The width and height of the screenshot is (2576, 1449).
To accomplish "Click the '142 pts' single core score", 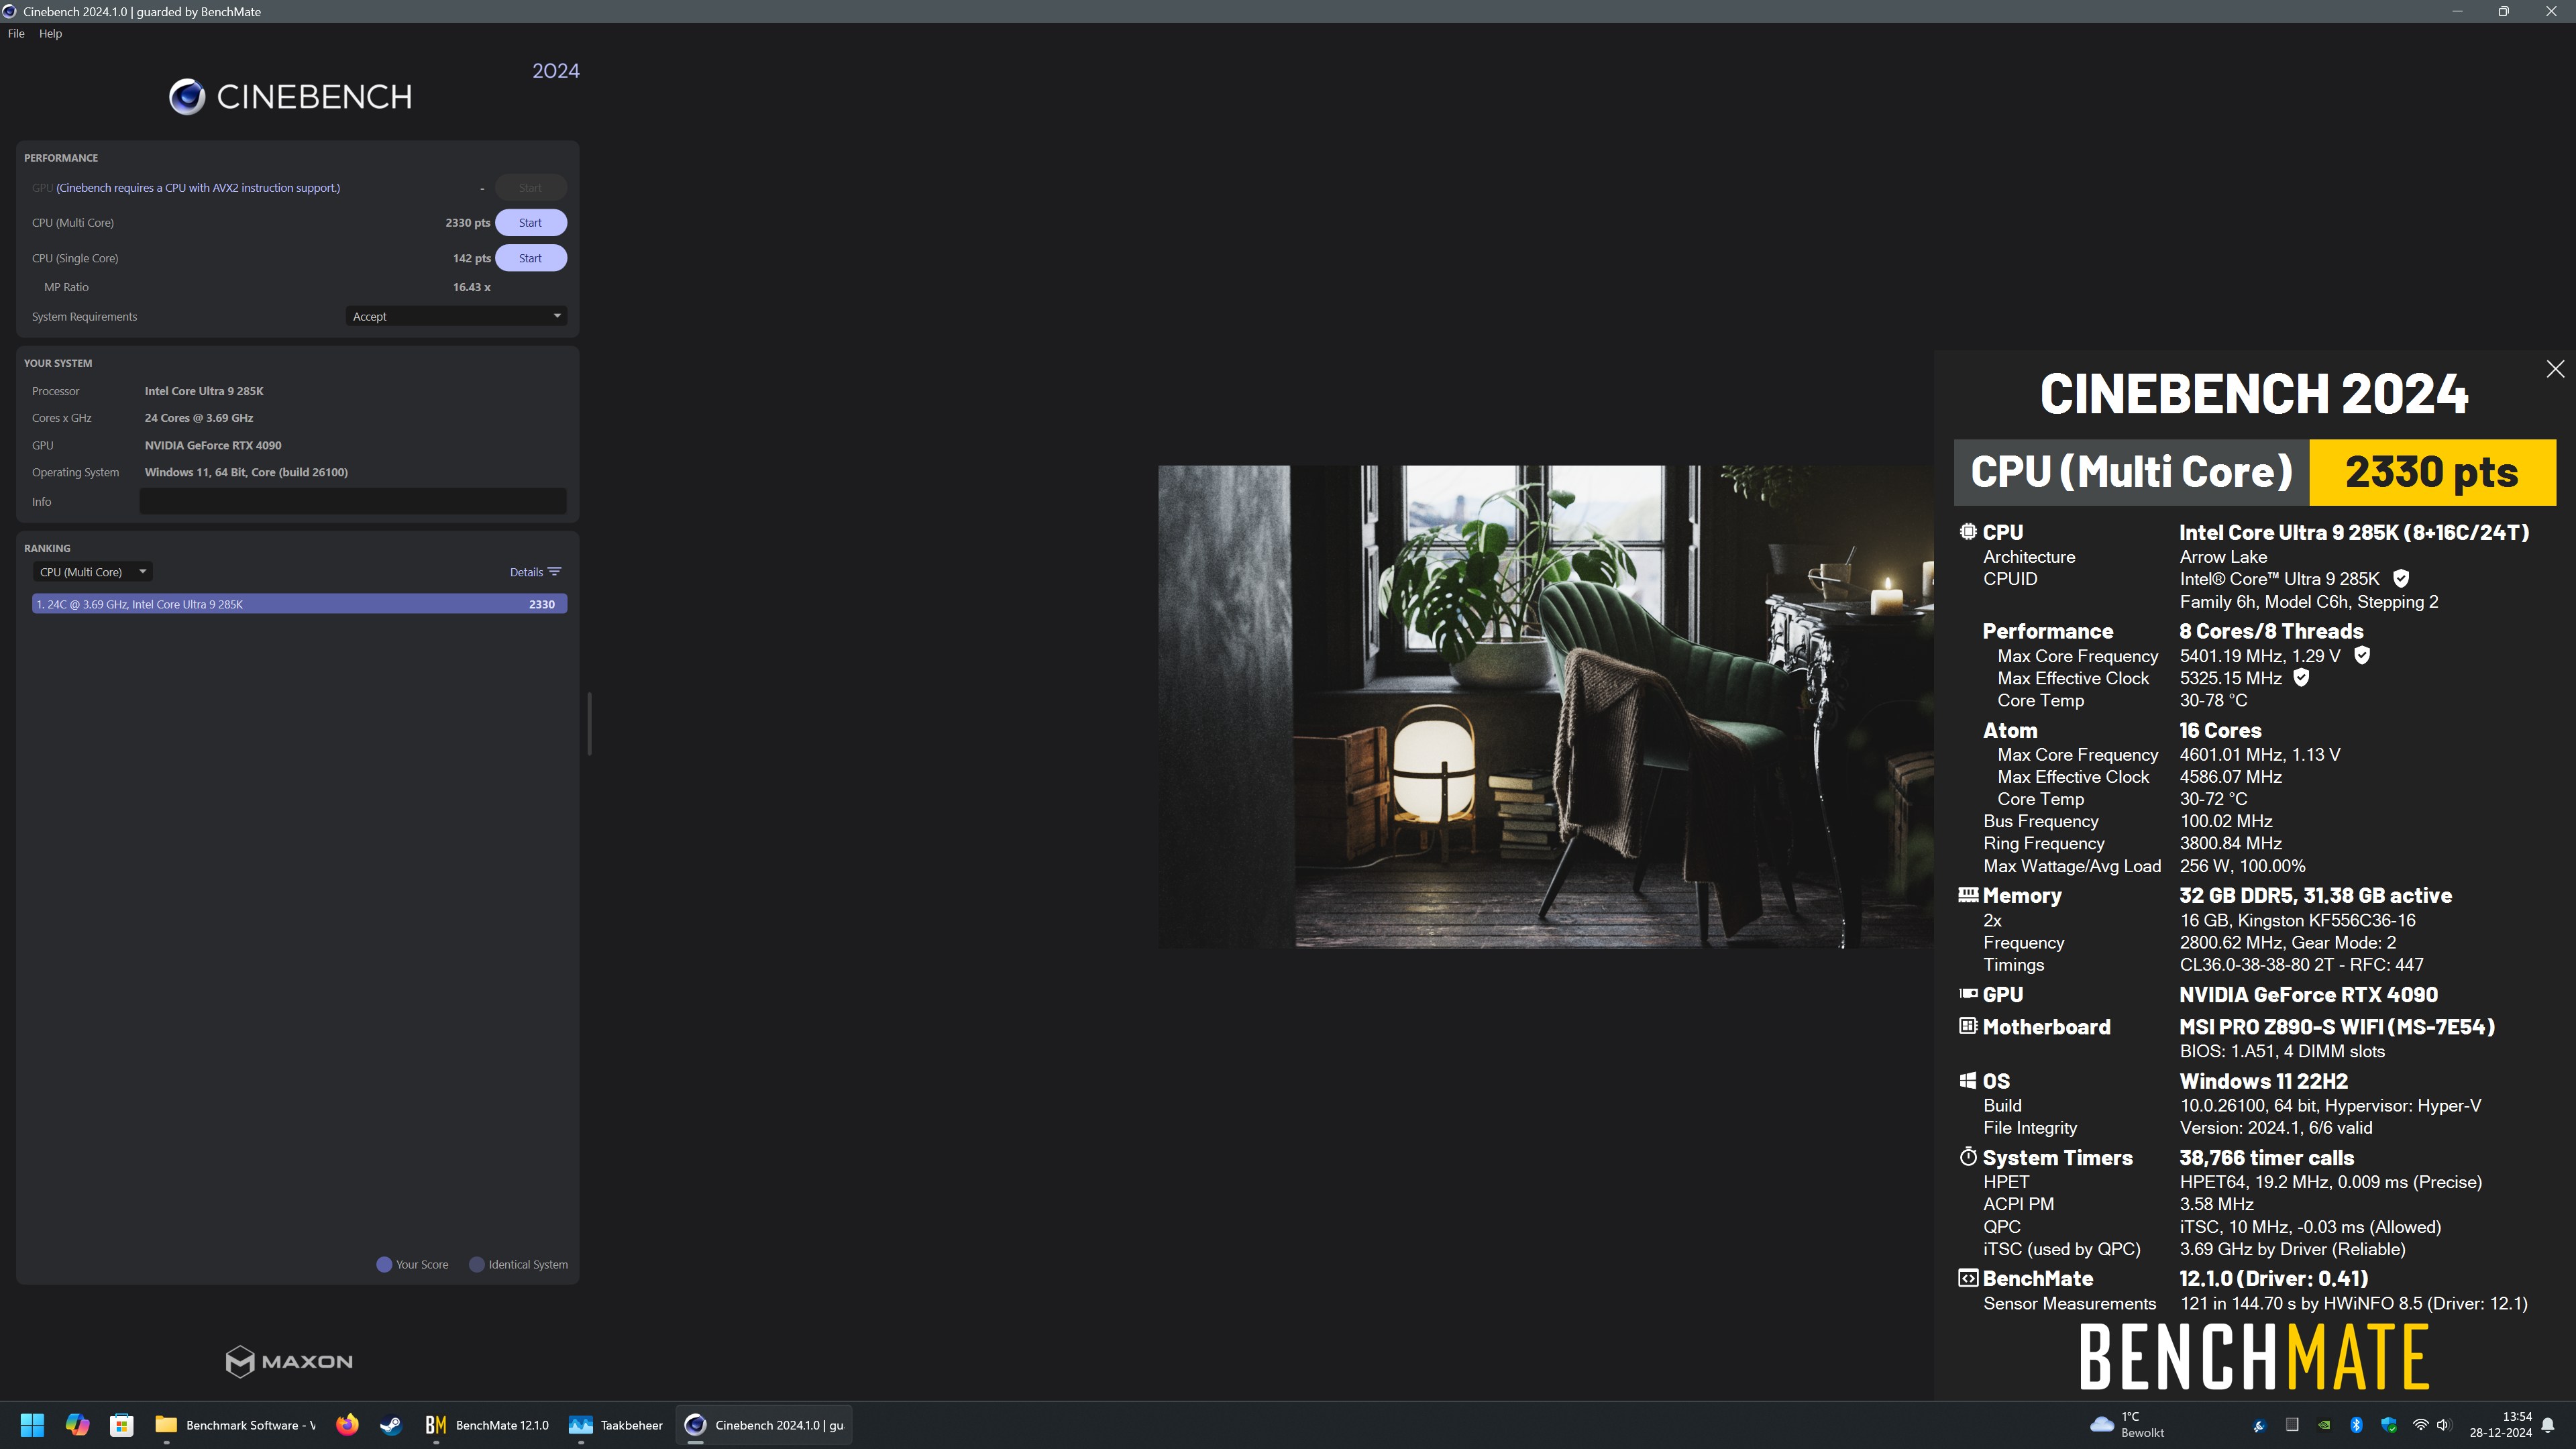I will pyautogui.click(x=471, y=258).
